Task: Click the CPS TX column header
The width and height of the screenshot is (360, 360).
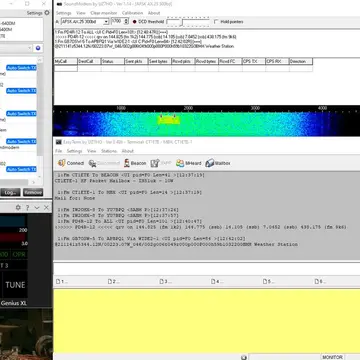Action: click(254, 61)
